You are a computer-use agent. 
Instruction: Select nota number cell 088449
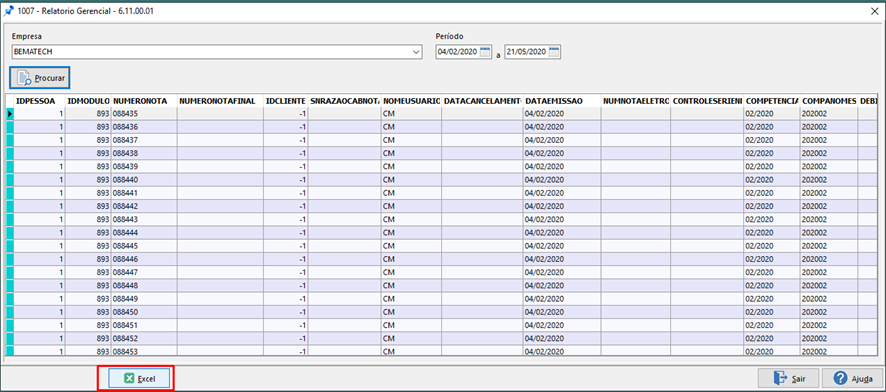[x=144, y=298]
